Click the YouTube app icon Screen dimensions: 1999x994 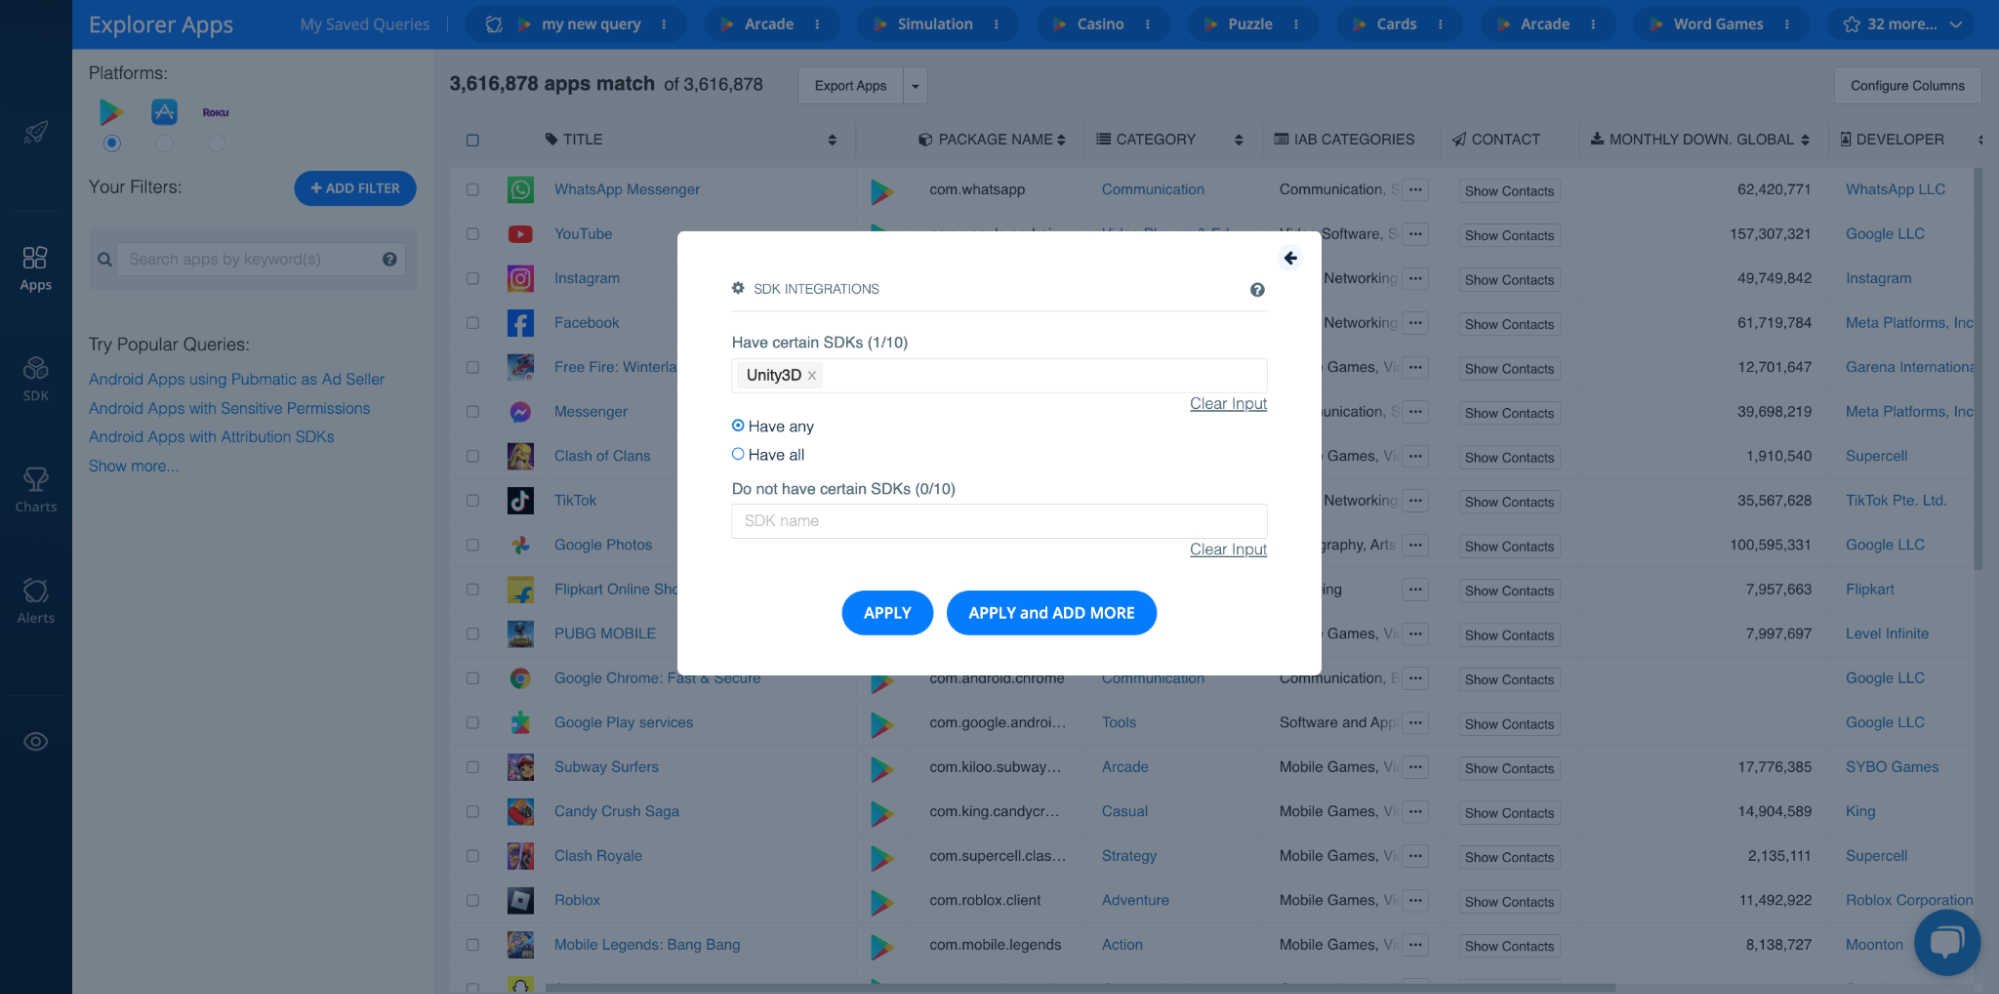(520, 234)
